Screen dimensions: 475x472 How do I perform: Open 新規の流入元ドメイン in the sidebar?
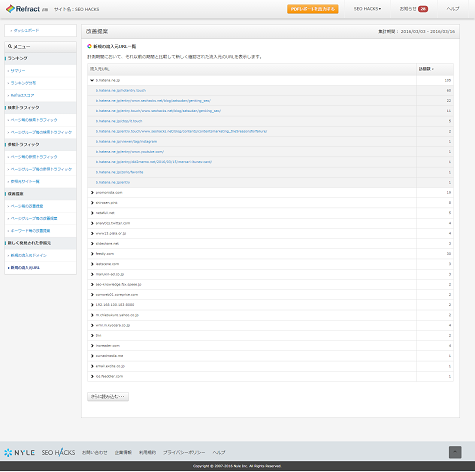(28, 255)
